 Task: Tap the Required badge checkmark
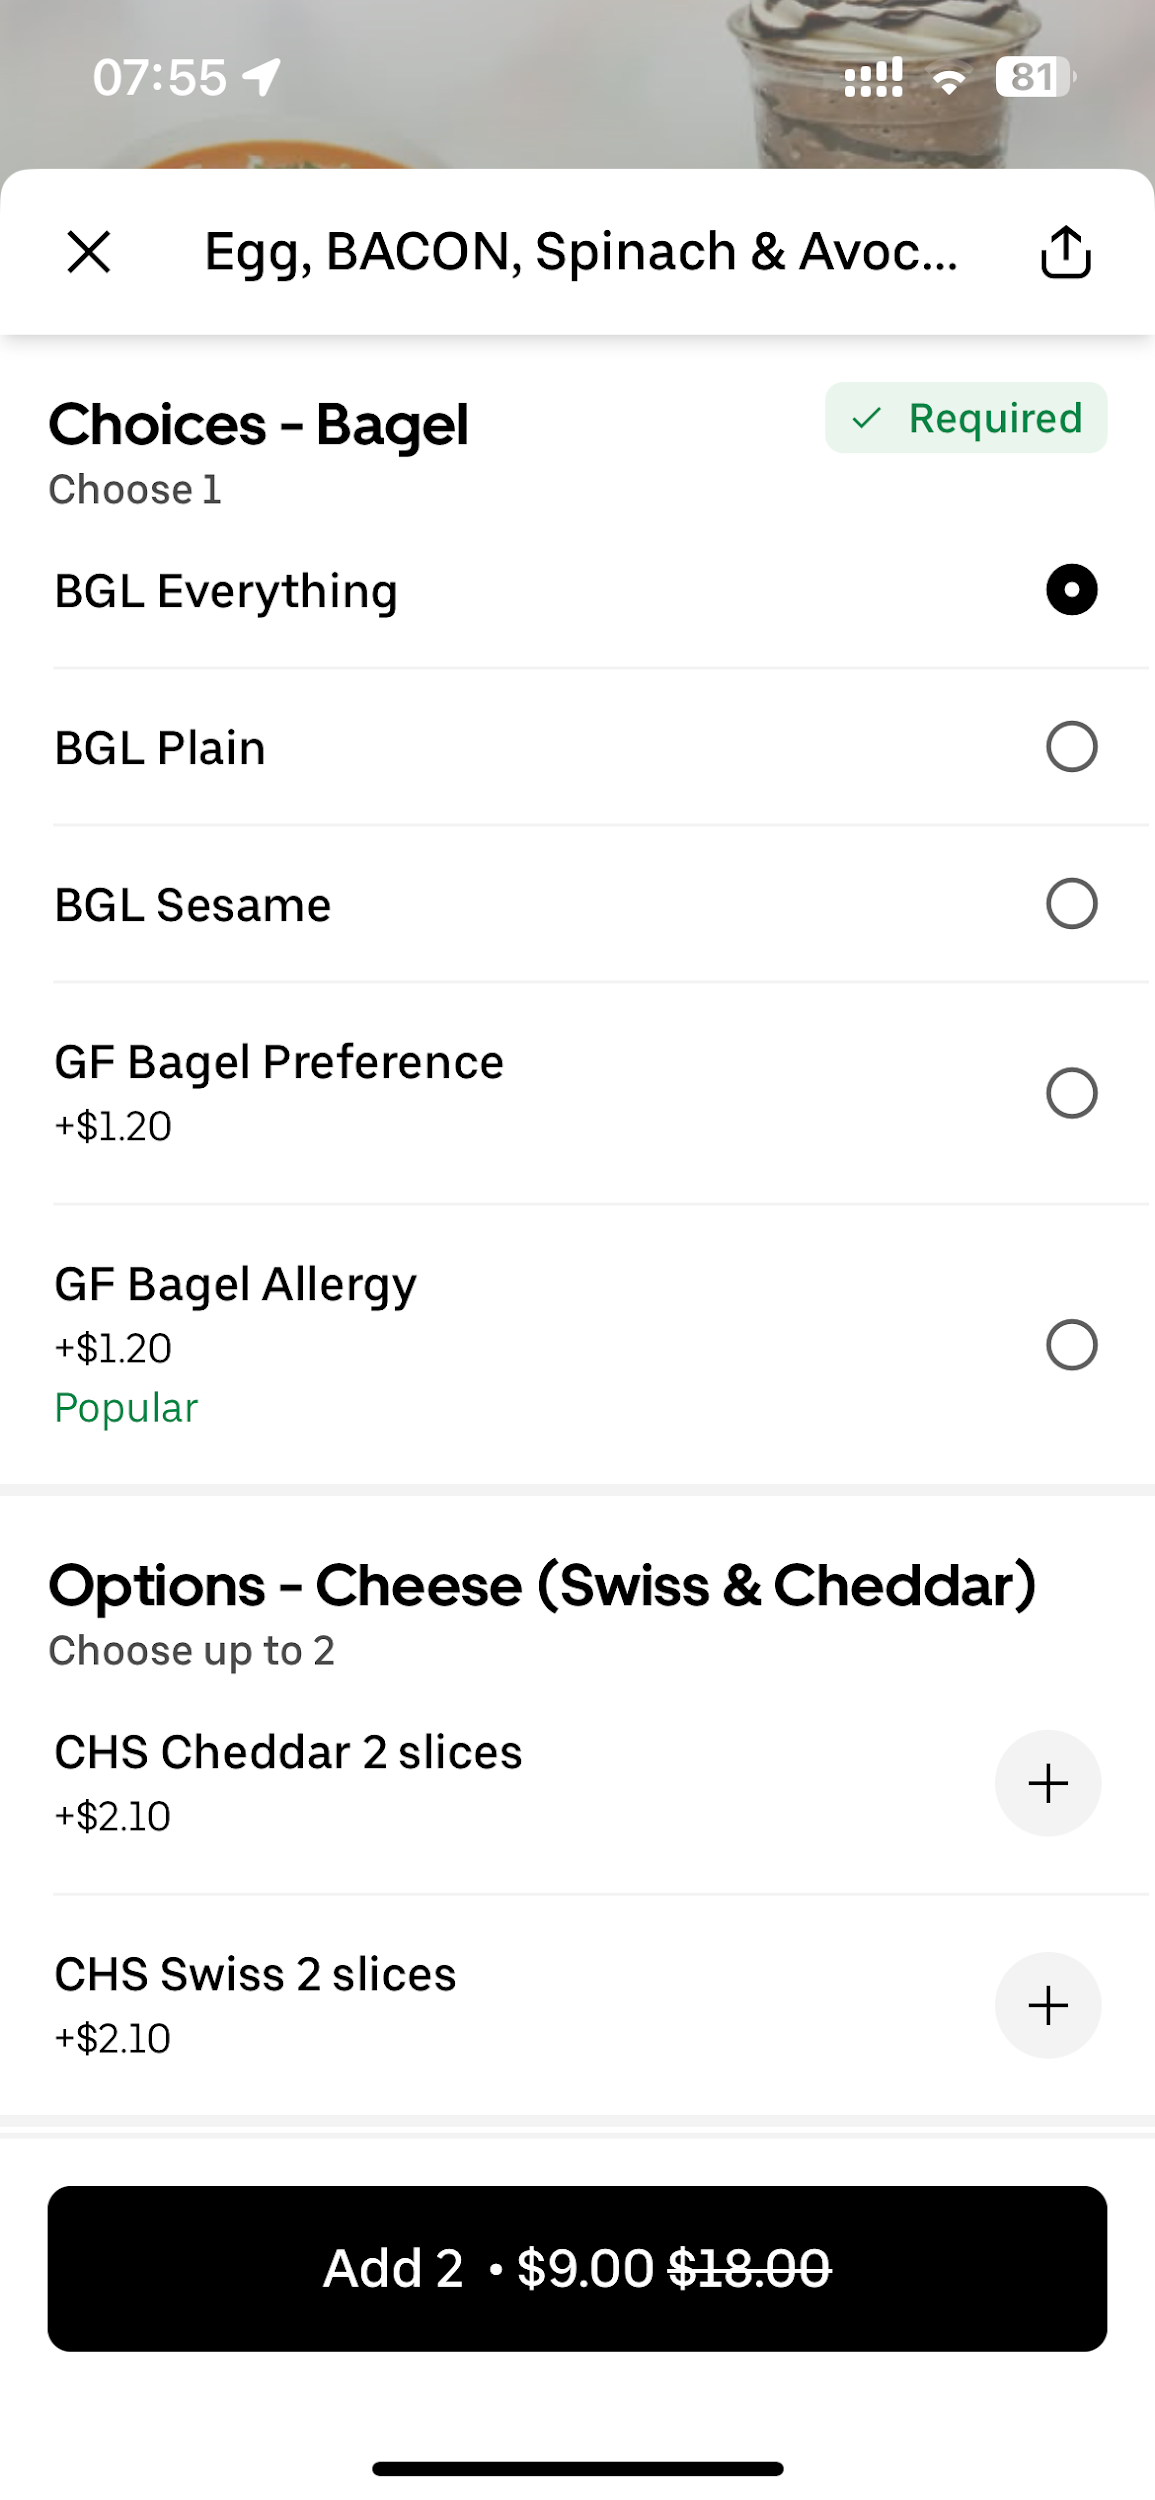click(867, 418)
